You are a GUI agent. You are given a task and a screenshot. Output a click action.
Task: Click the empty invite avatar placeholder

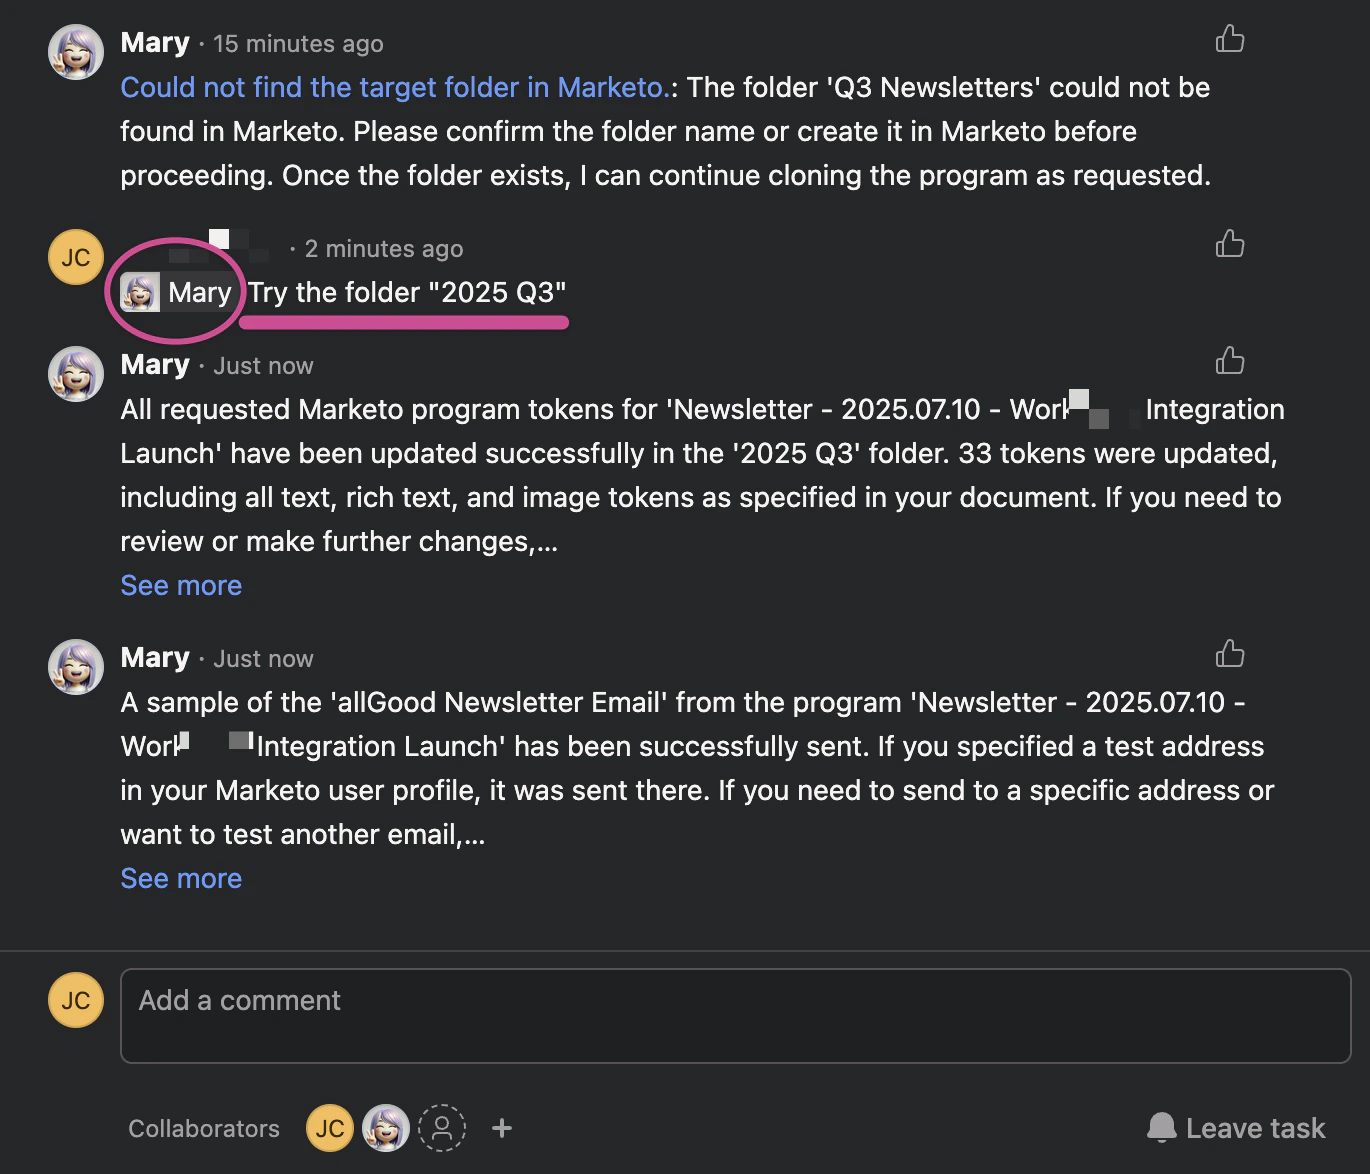442,1127
